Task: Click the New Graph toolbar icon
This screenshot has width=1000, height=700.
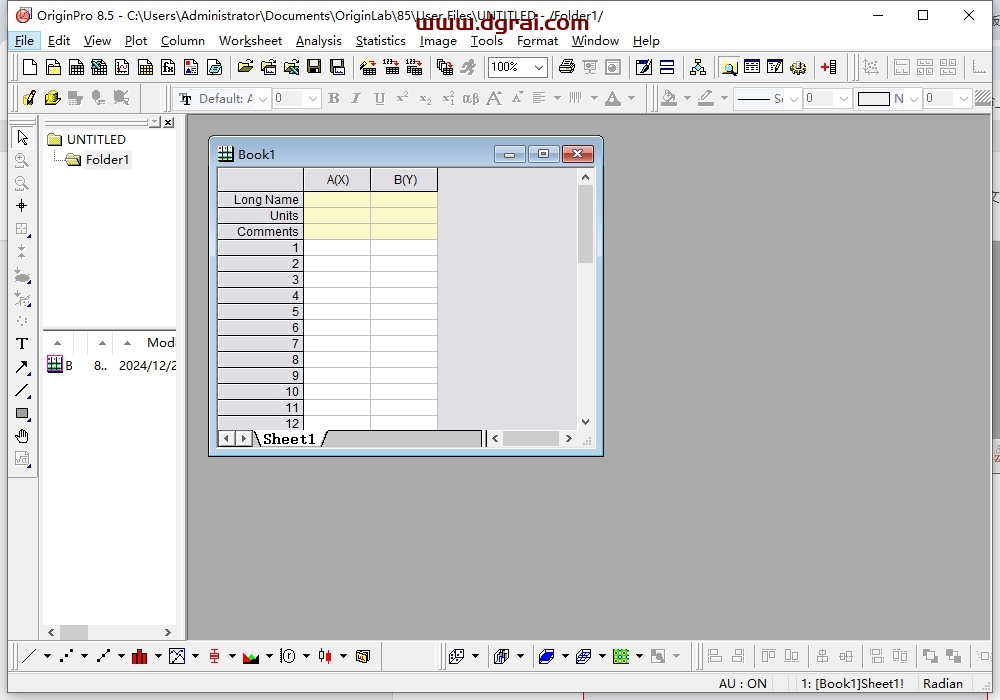Action: click(122, 67)
